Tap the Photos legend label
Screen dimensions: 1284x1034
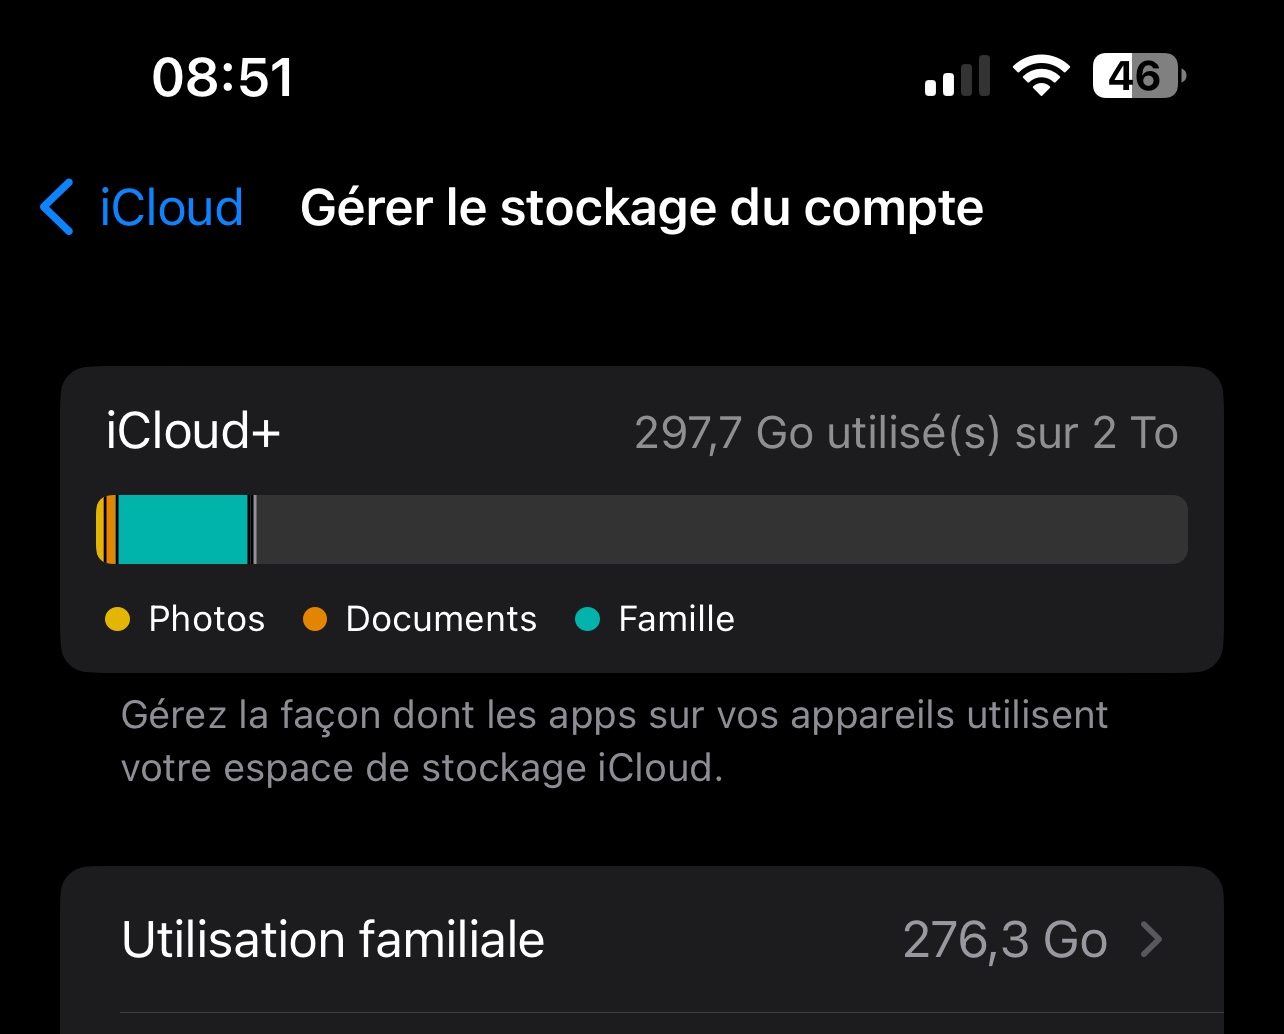[x=206, y=620]
